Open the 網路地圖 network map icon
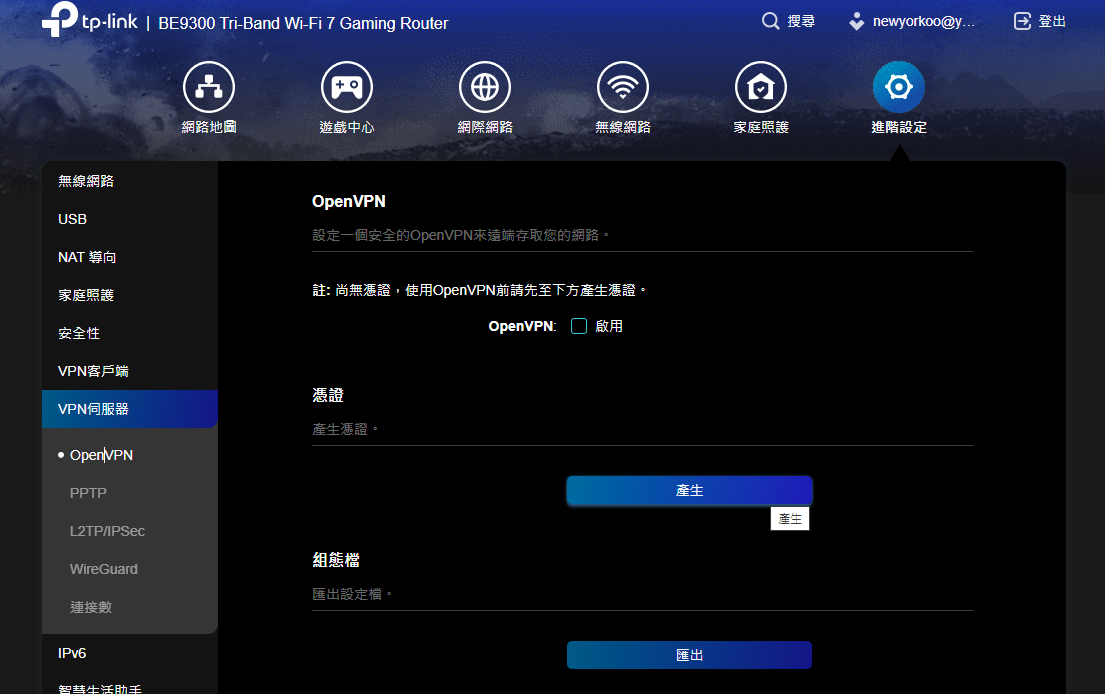Image resolution: width=1105 pixels, height=694 pixels. [209, 87]
